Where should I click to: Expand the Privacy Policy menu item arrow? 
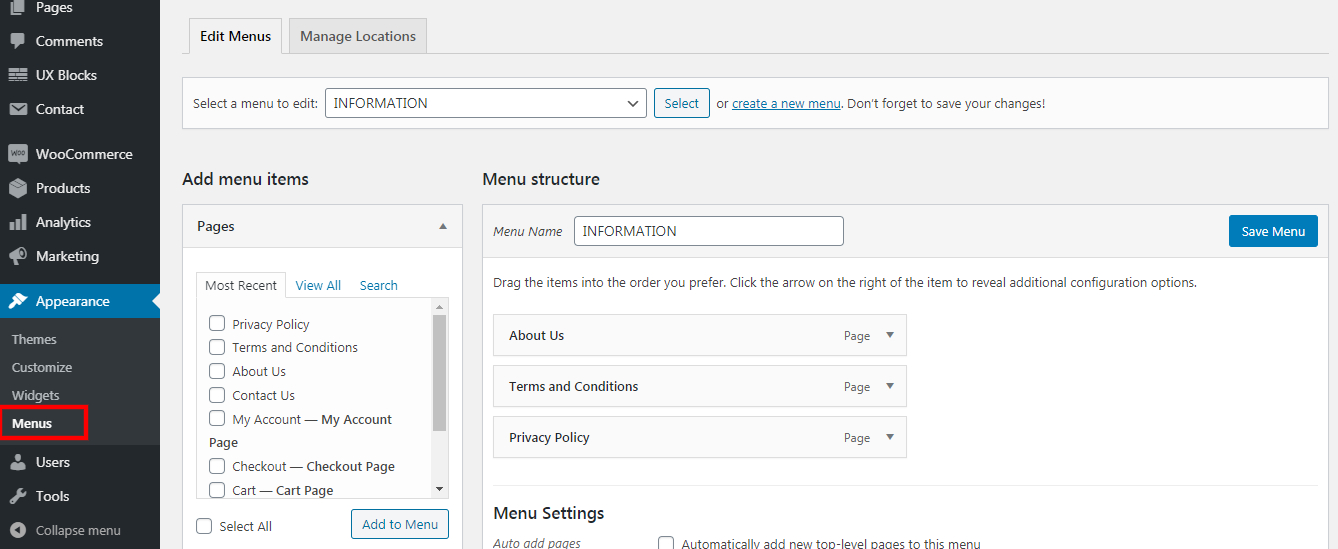tap(890, 437)
